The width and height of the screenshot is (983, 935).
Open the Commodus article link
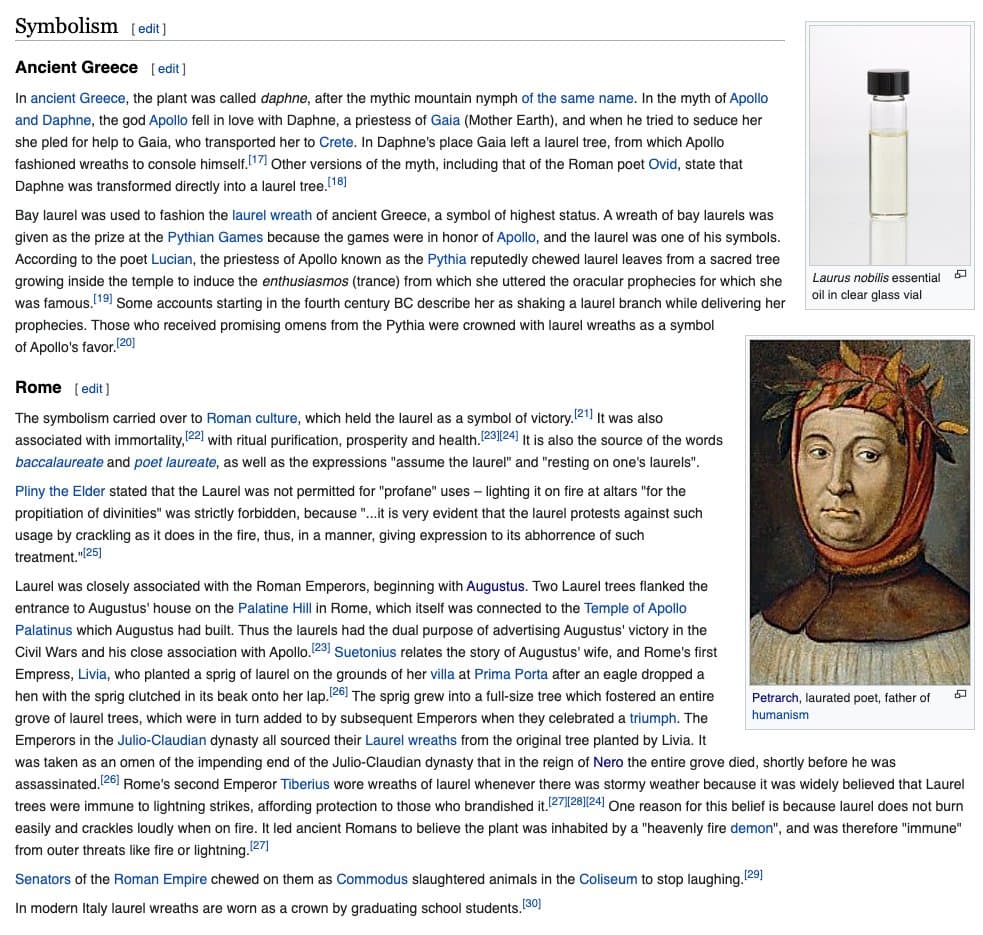pyautogui.click(x=372, y=879)
